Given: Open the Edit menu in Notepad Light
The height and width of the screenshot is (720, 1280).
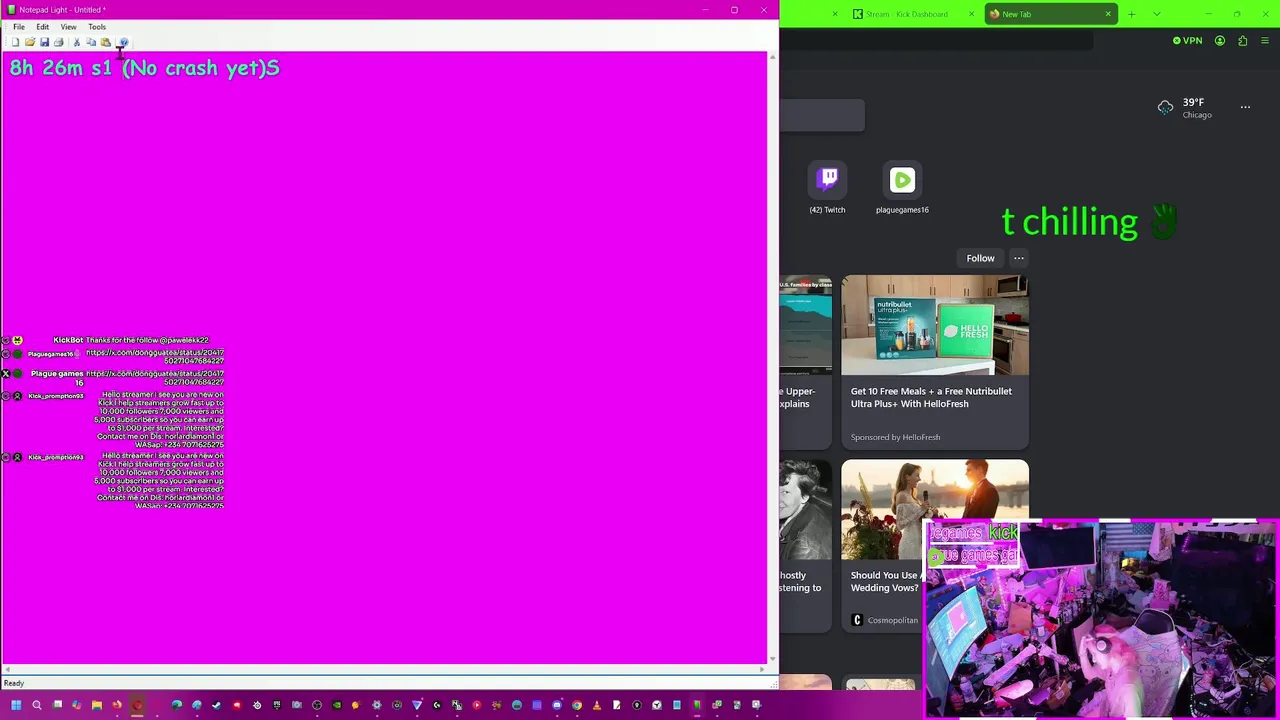Looking at the screenshot, I should 43,27.
